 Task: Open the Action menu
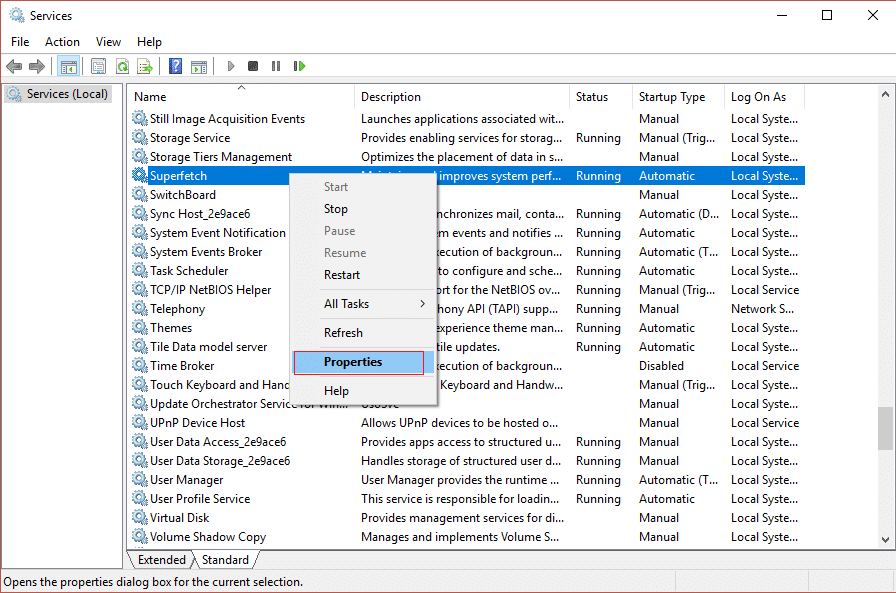click(62, 42)
